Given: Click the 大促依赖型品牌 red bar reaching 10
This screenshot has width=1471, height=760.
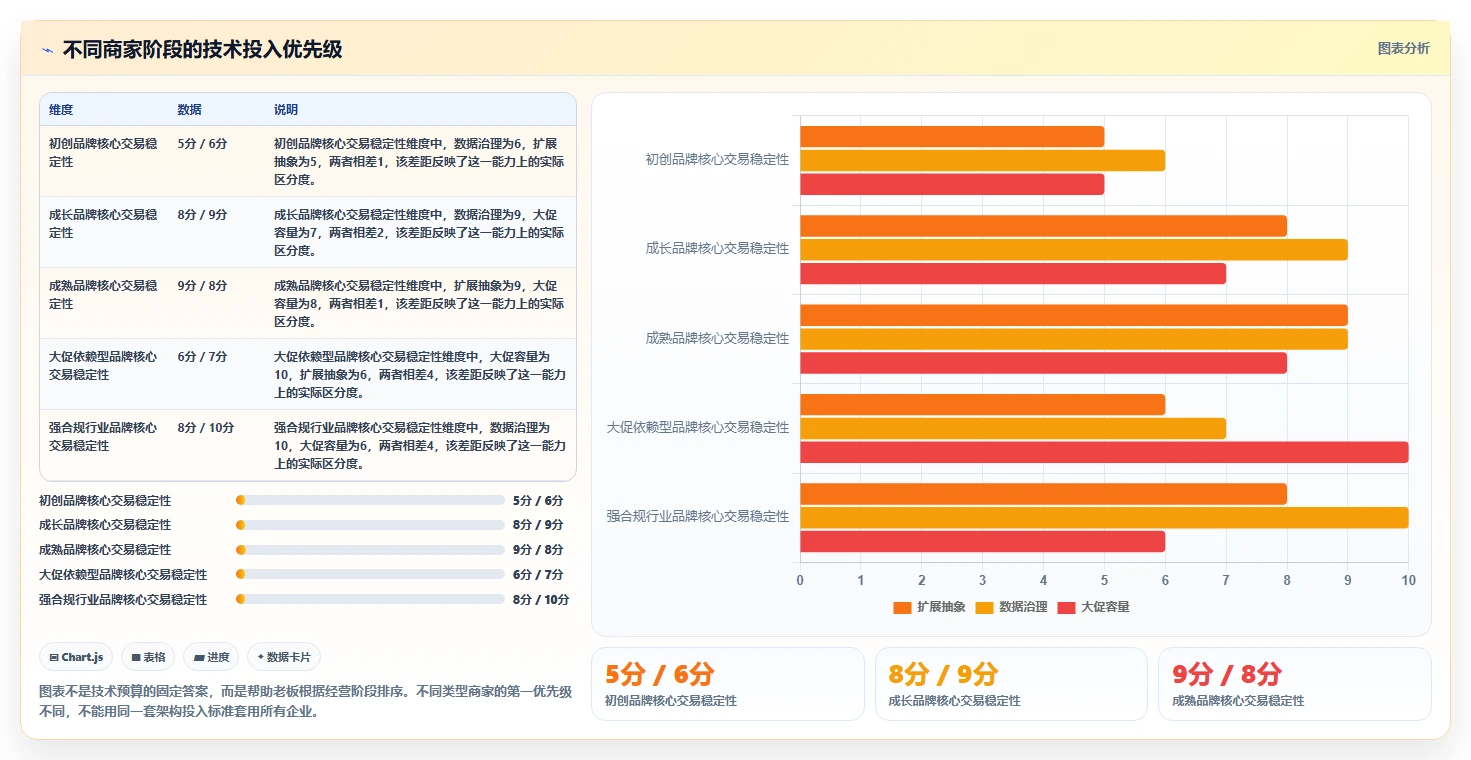Looking at the screenshot, I should pos(1104,452).
